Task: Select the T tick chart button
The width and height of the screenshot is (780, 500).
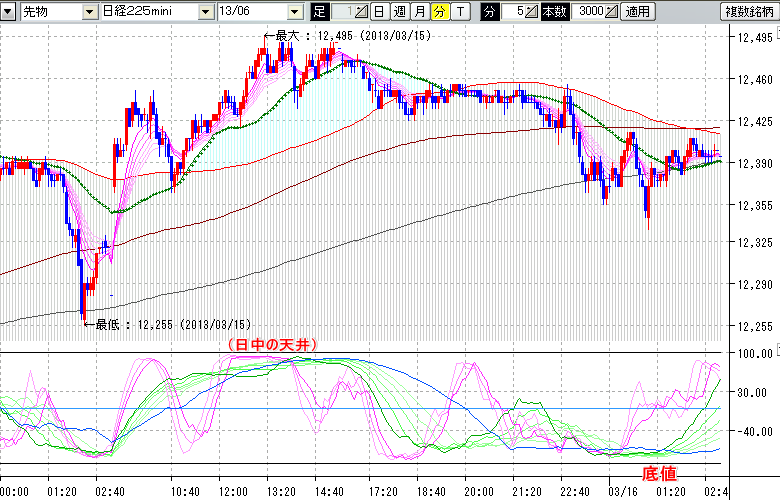Action: 458,12
